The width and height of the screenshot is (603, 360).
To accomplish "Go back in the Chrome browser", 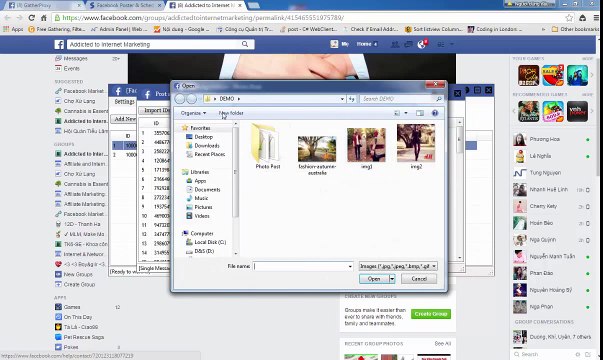I will coord(8,18).
